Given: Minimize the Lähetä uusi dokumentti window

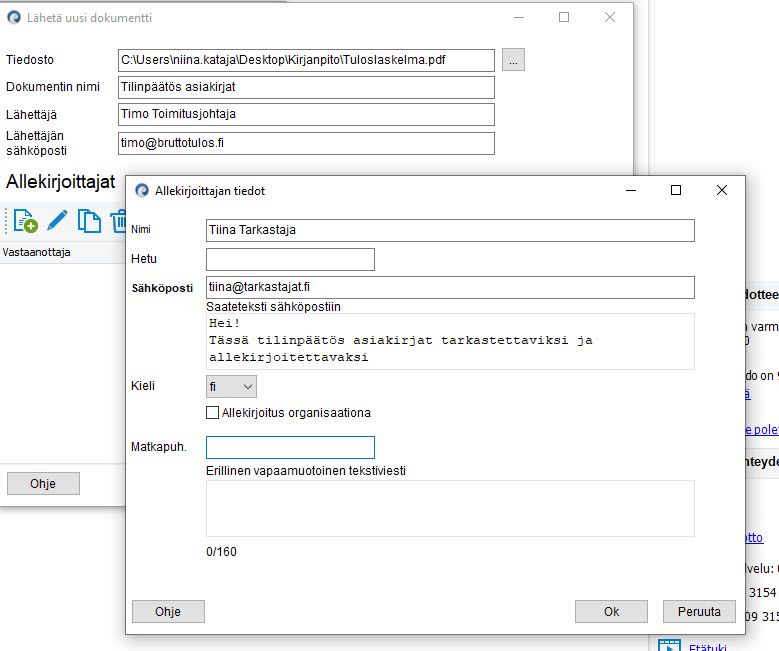Looking at the screenshot, I should coord(519,17).
